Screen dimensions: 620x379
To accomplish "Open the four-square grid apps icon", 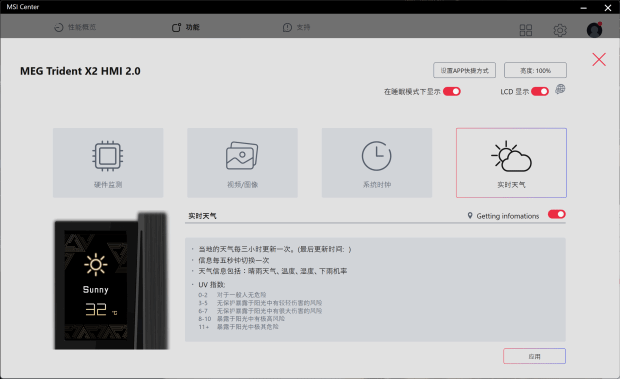I will tap(525, 30).
